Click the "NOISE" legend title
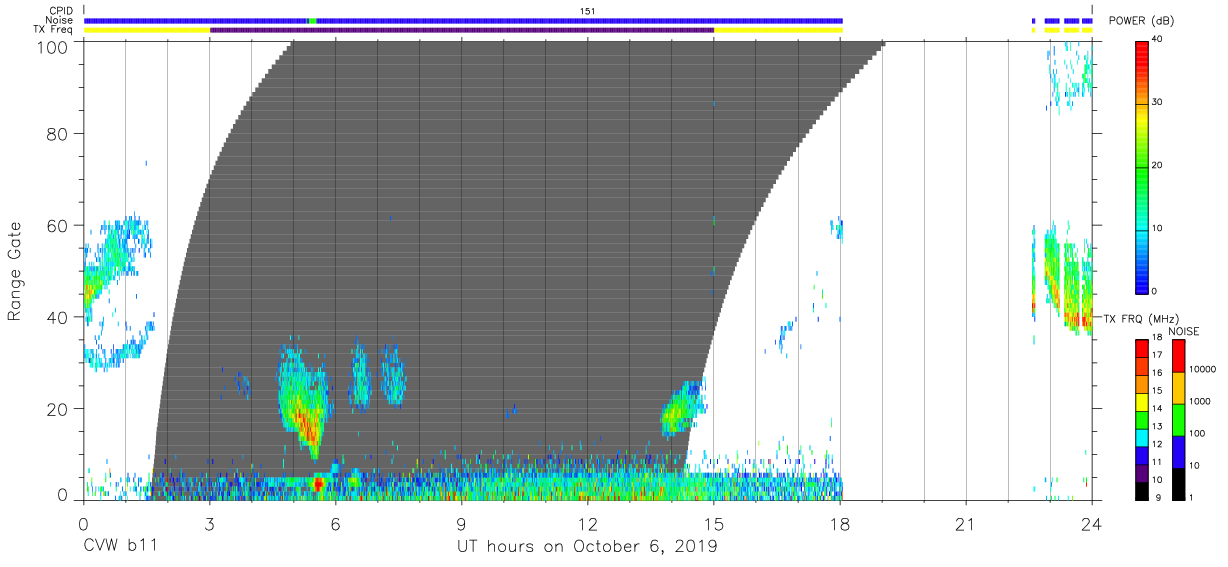The image size is (1228, 567). click(1184, 330)
